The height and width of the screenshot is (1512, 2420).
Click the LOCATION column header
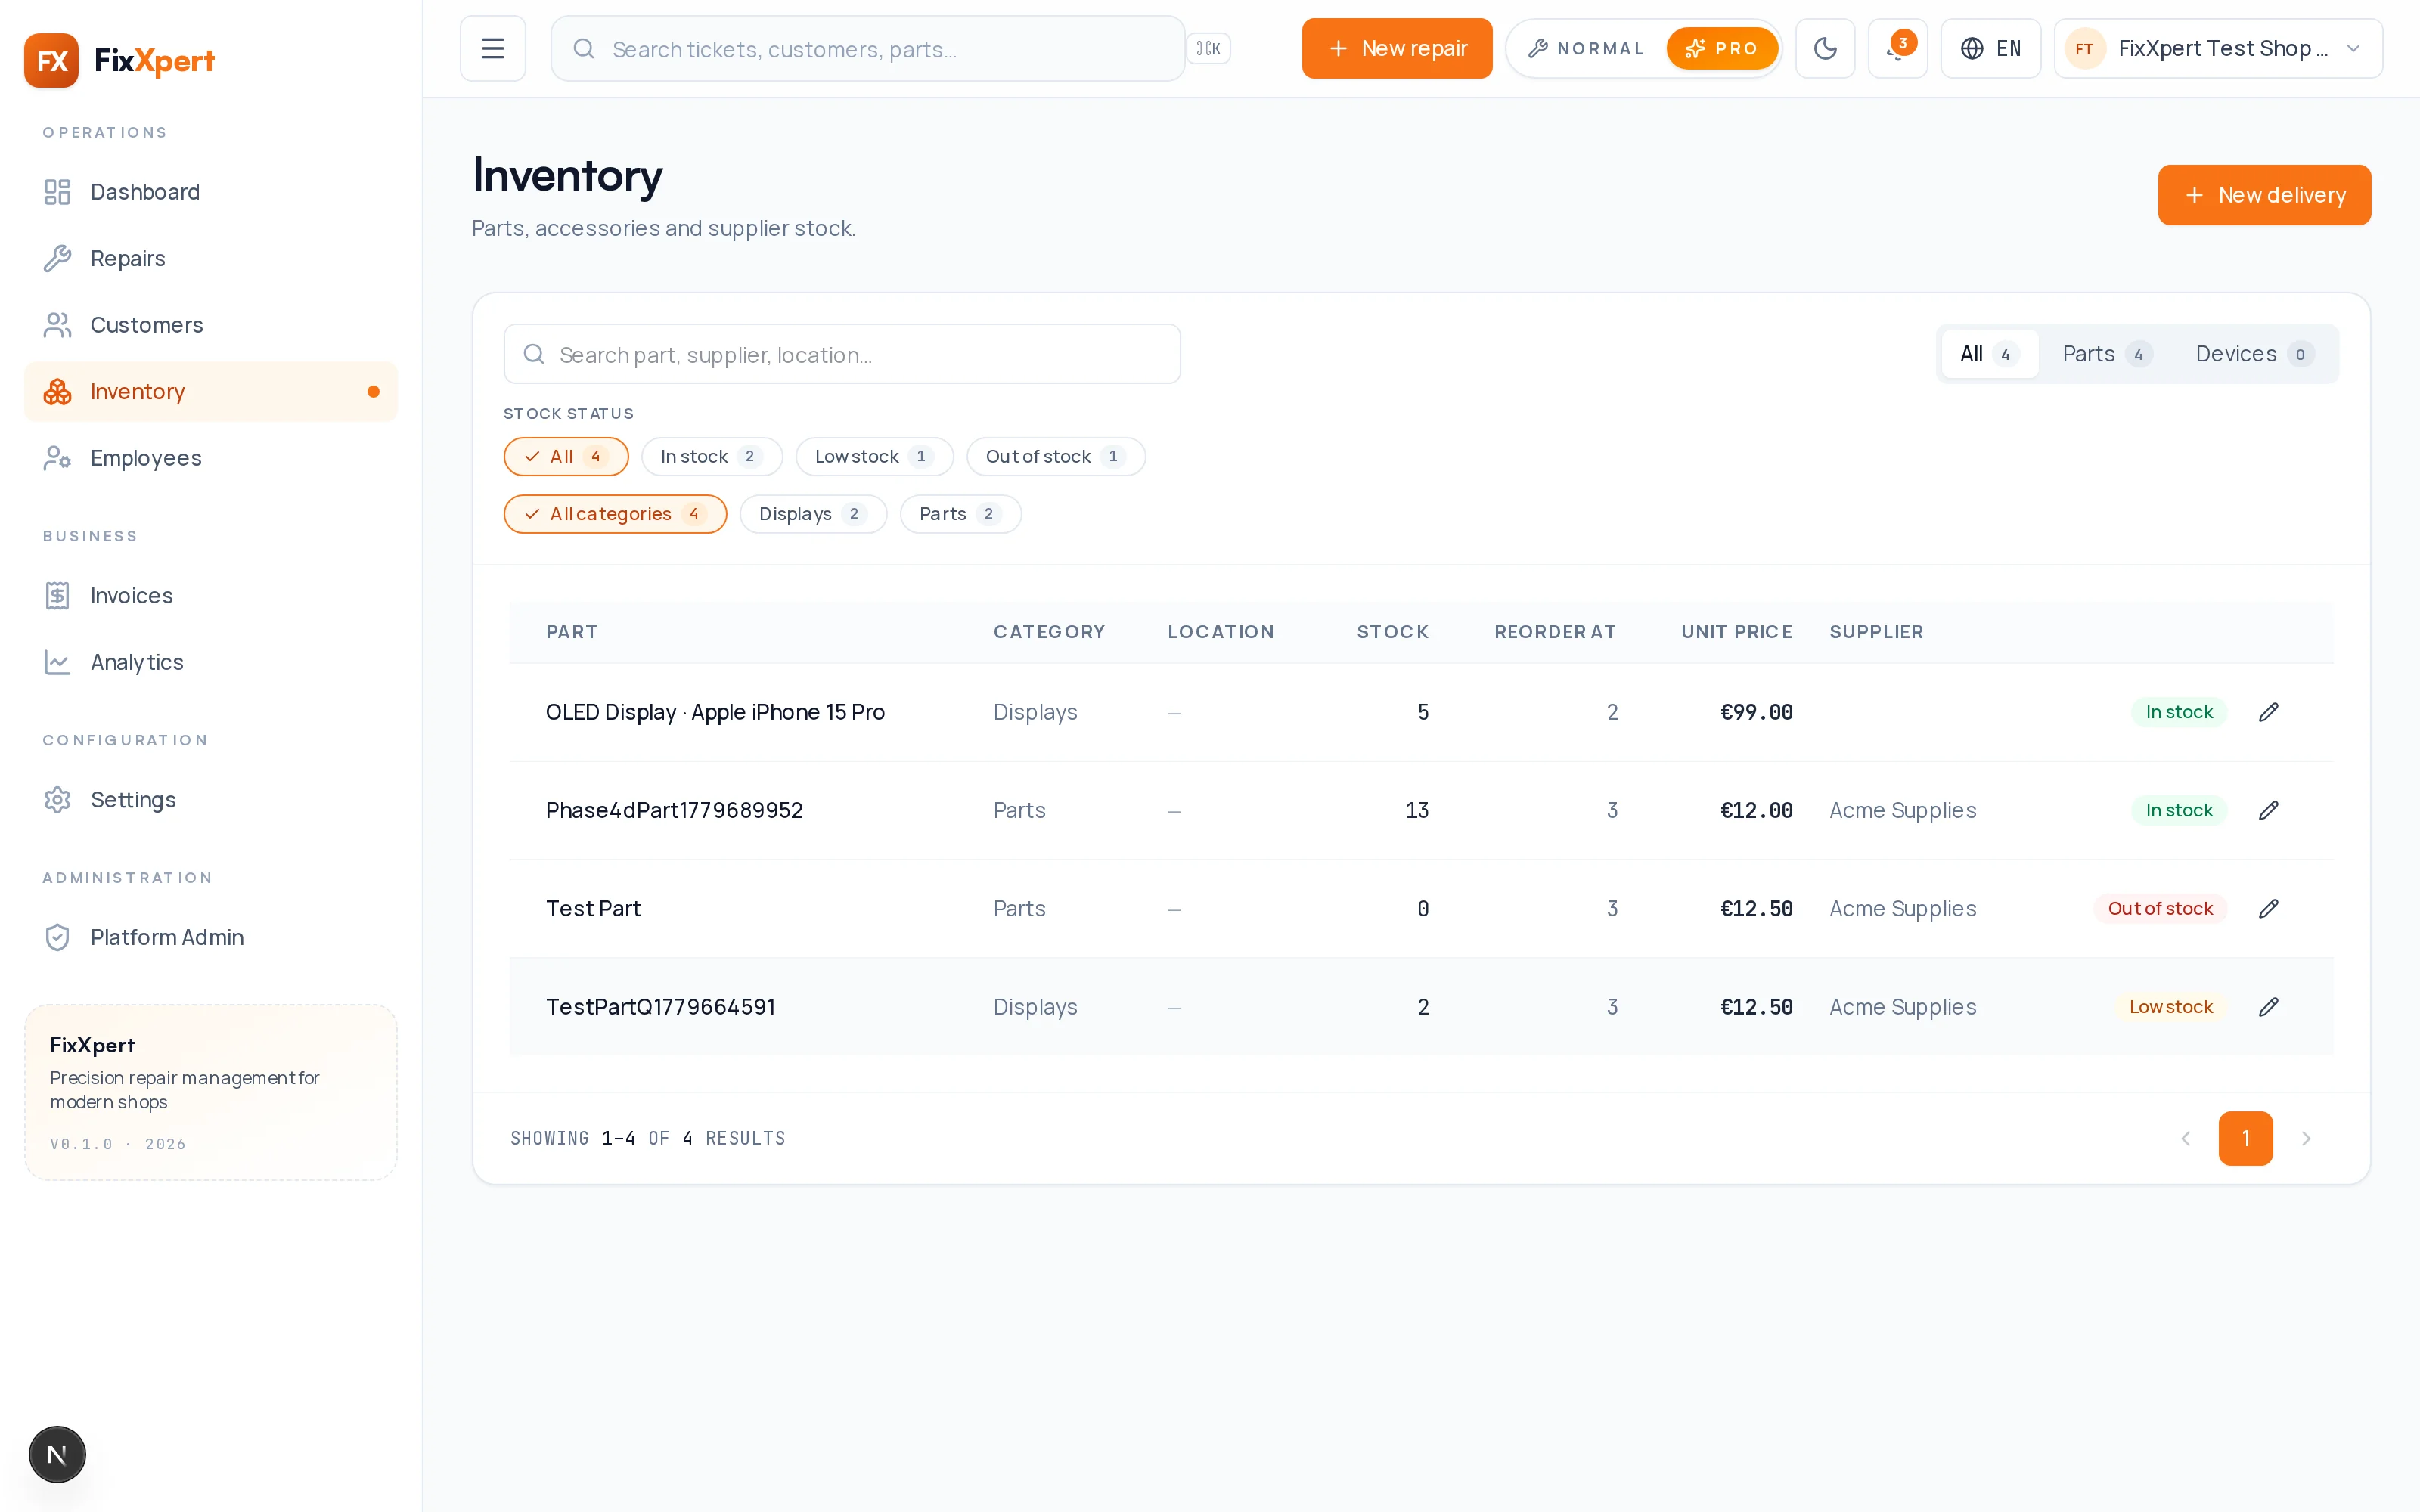(1221, 632)
